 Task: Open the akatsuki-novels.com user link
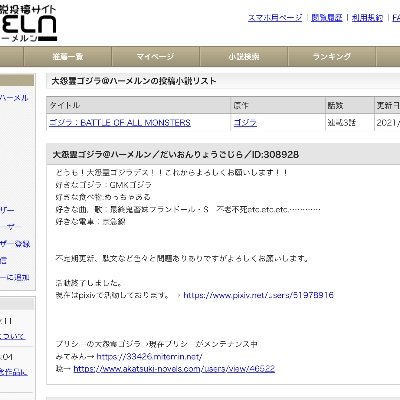click(174, 369)
